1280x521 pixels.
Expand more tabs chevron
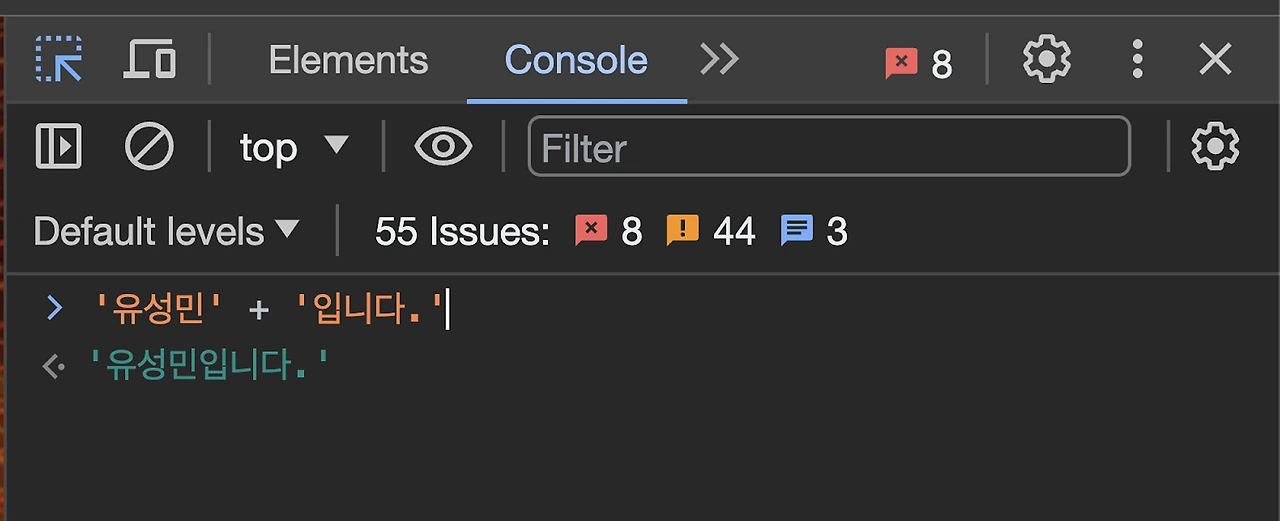tap(719, 60)
